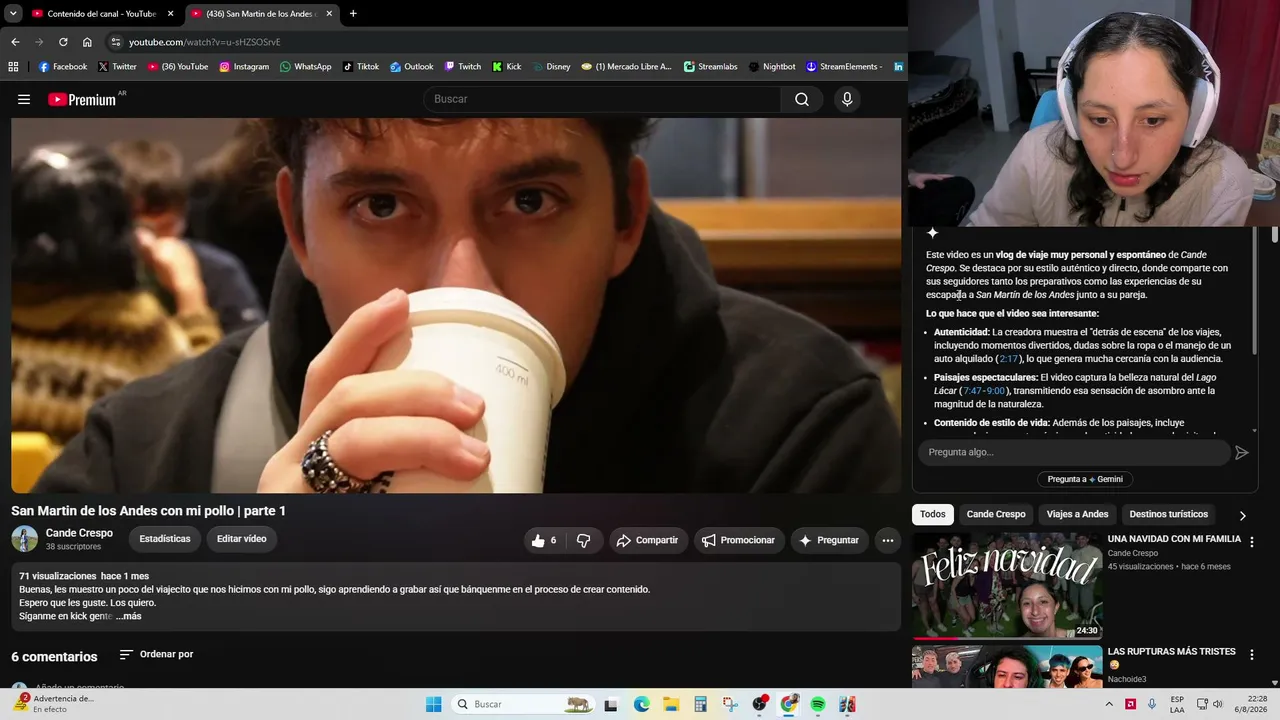Like the video with thumbs up
This screenshot has width=1280, height=720.
pyautogui.click(x=544, y=540)
